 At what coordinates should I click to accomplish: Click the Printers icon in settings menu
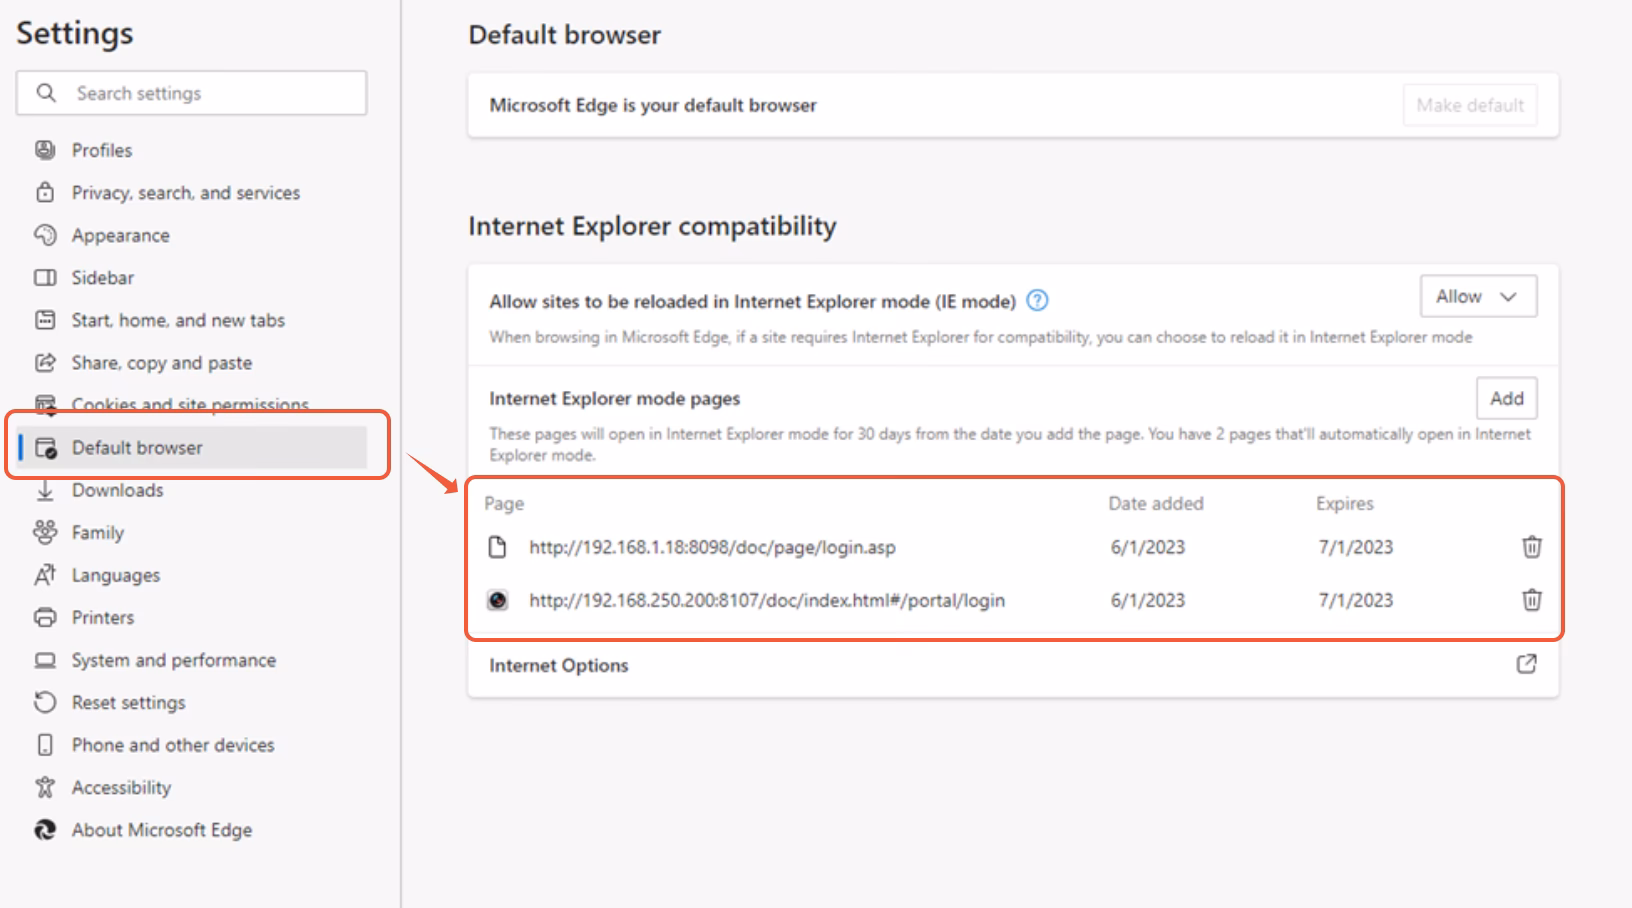click(45, 617)
